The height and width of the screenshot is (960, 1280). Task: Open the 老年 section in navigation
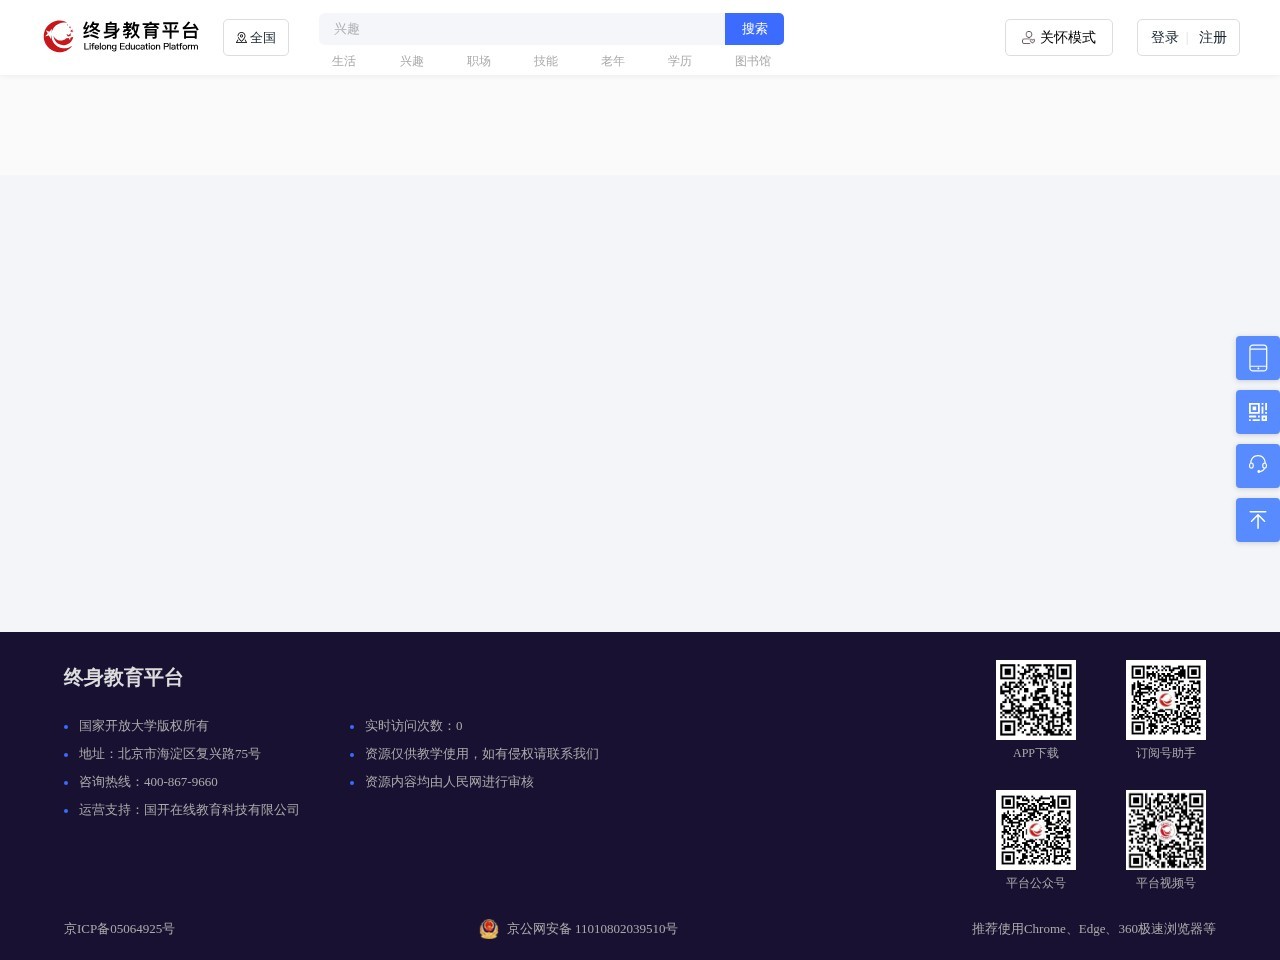tap(613, 61)
